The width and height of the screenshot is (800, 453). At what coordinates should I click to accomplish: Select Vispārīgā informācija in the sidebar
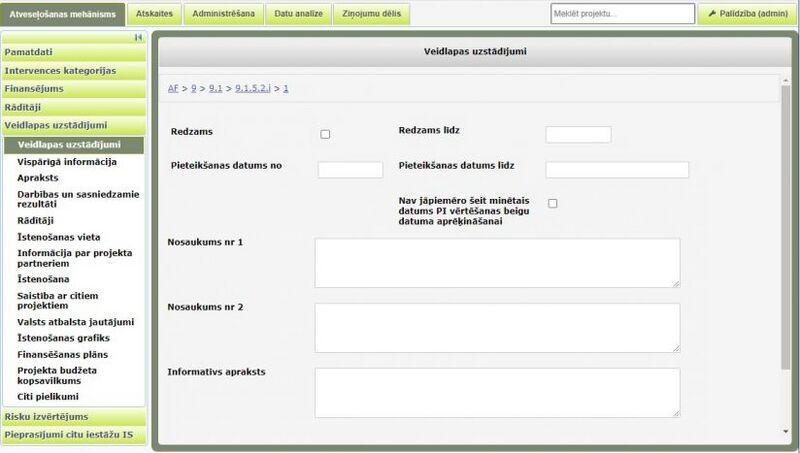[67, 162]
